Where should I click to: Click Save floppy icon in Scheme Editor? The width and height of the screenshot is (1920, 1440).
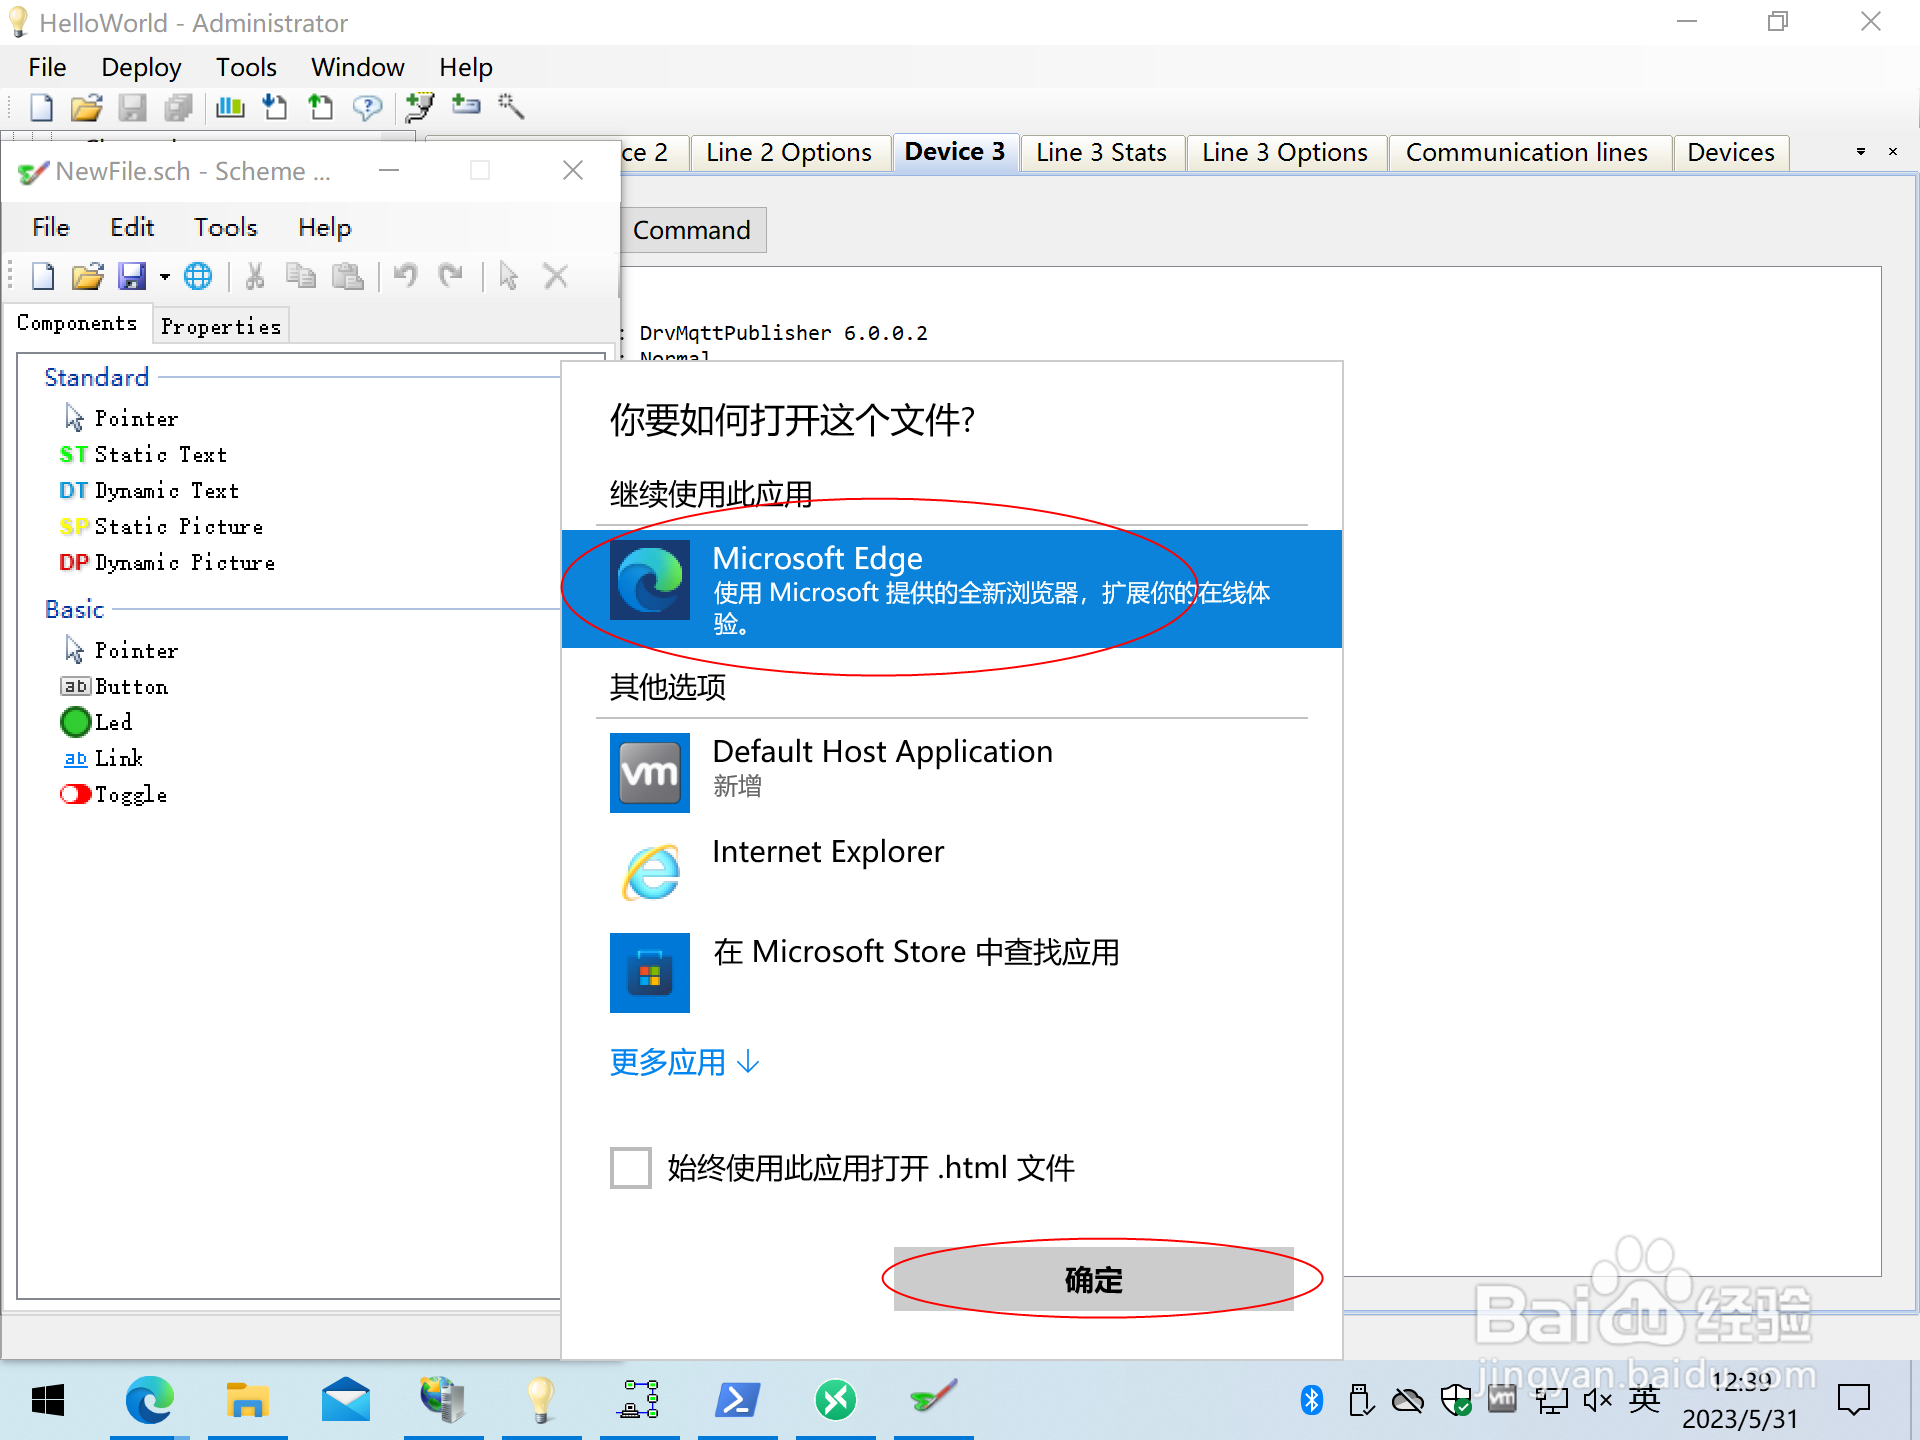point(132,276)
